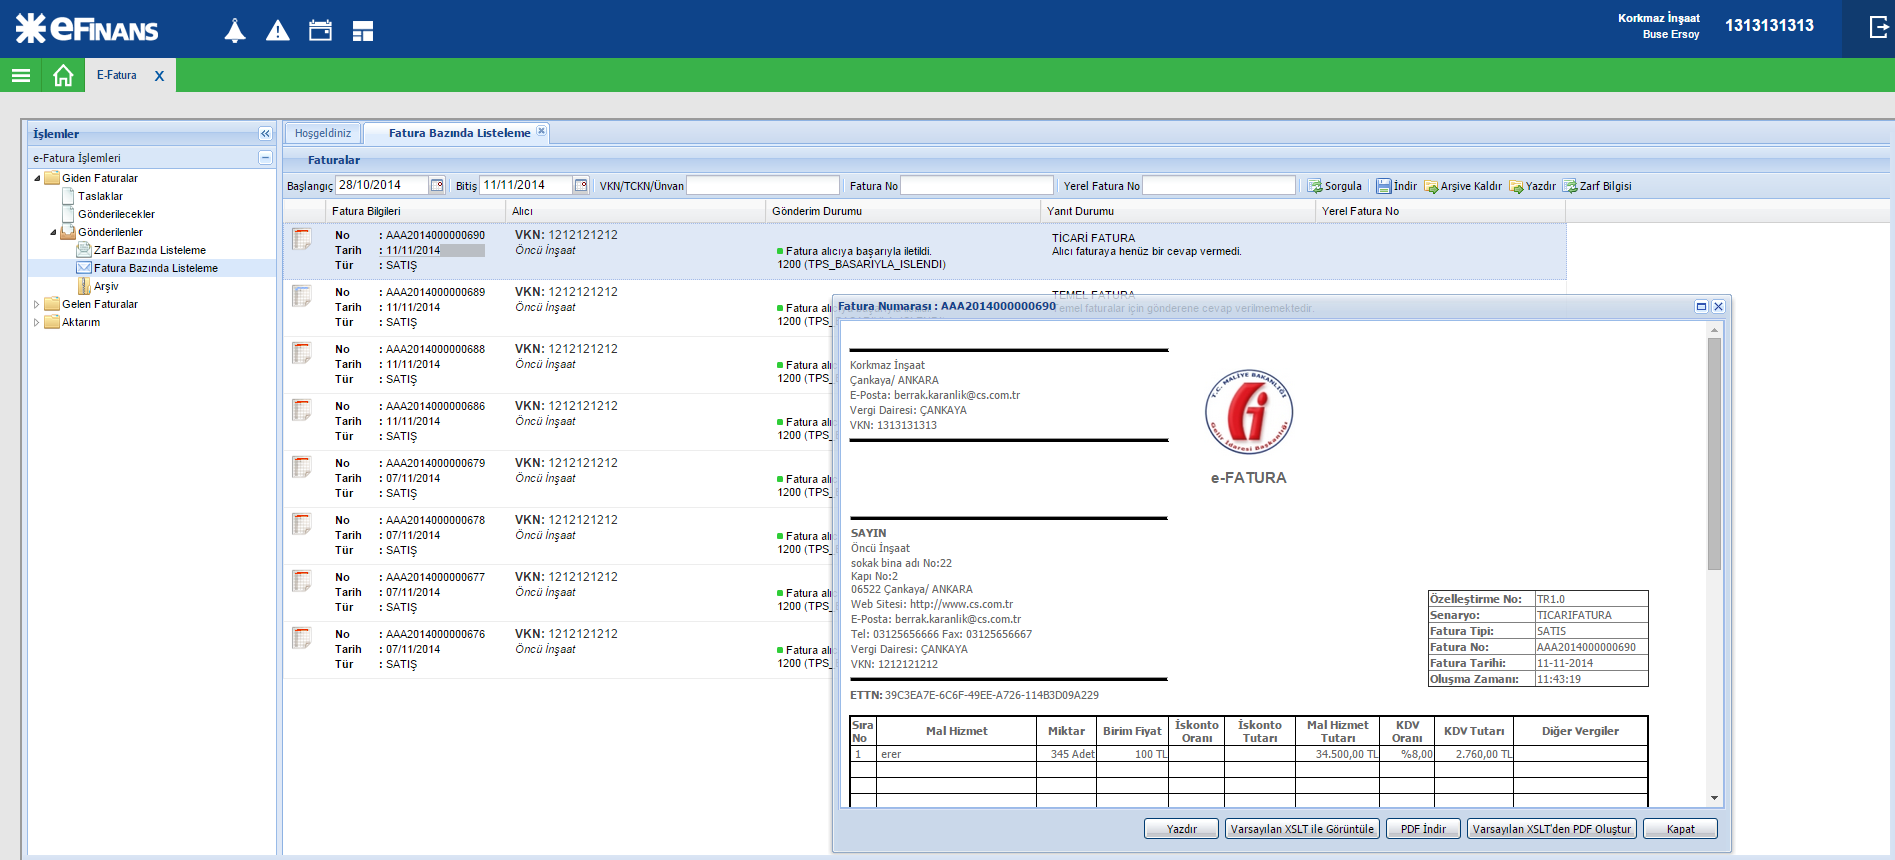
Task: Click Yazdır in the list toolbar
Action: (x=1532, y=186)
